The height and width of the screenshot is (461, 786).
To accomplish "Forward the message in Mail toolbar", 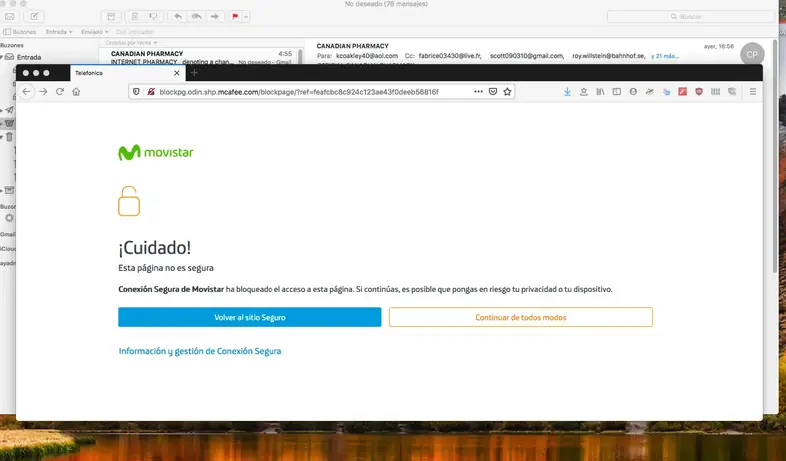I will coord(215,17).
